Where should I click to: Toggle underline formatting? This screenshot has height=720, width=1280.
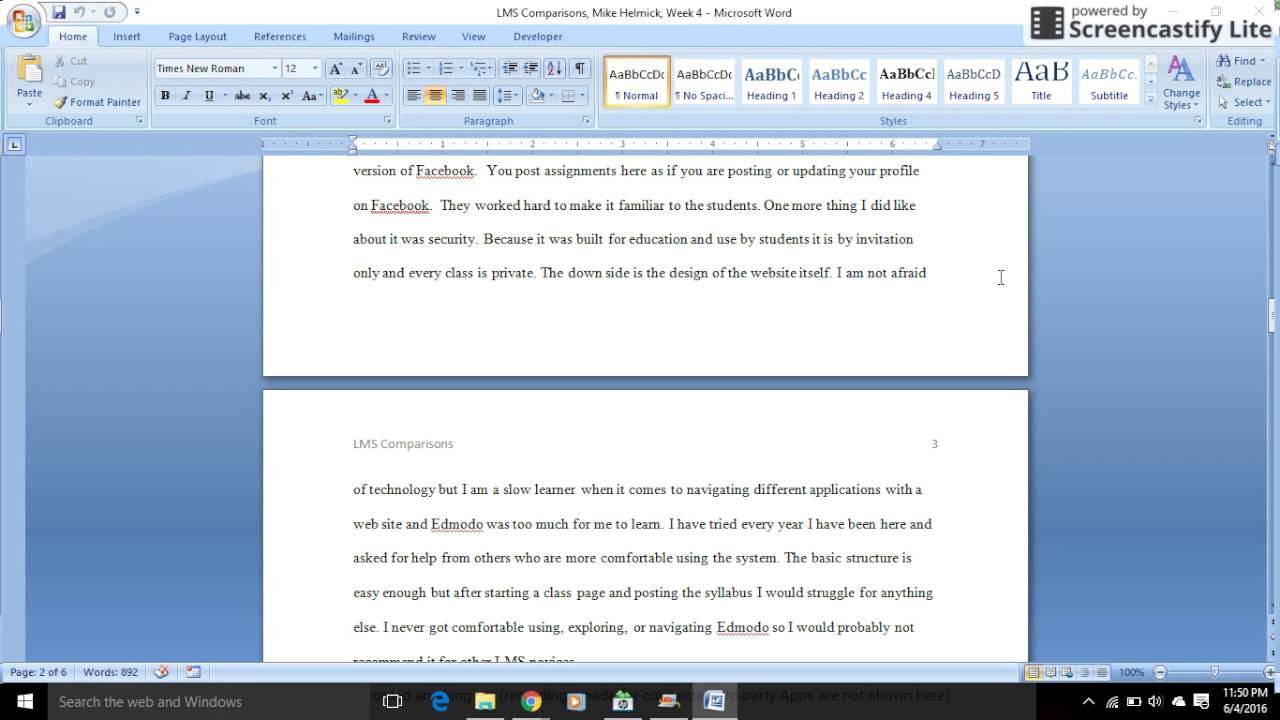point(208,96)
